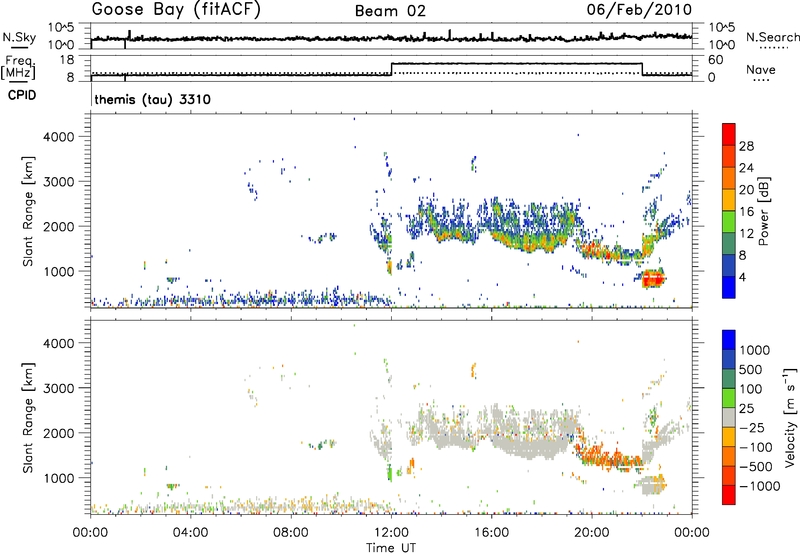Screen dimensions: 800x554
Task: Click the Time UT axis label
Action: point(391,548)
